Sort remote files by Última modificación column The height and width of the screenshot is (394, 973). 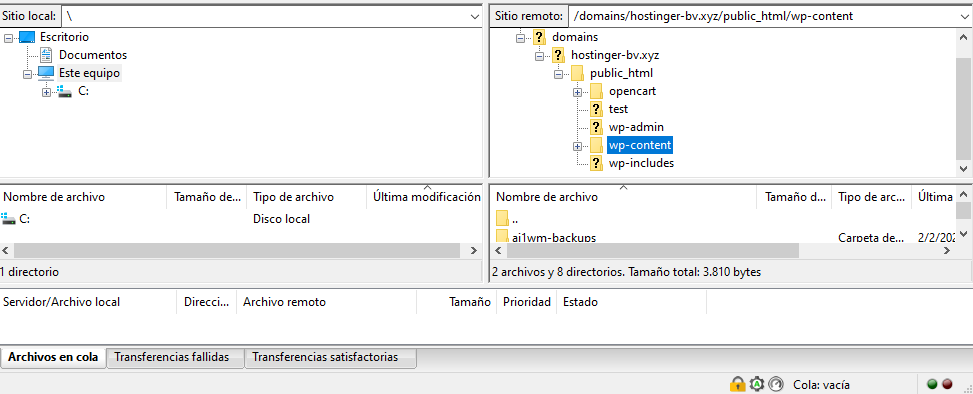[x=933, y=197]
